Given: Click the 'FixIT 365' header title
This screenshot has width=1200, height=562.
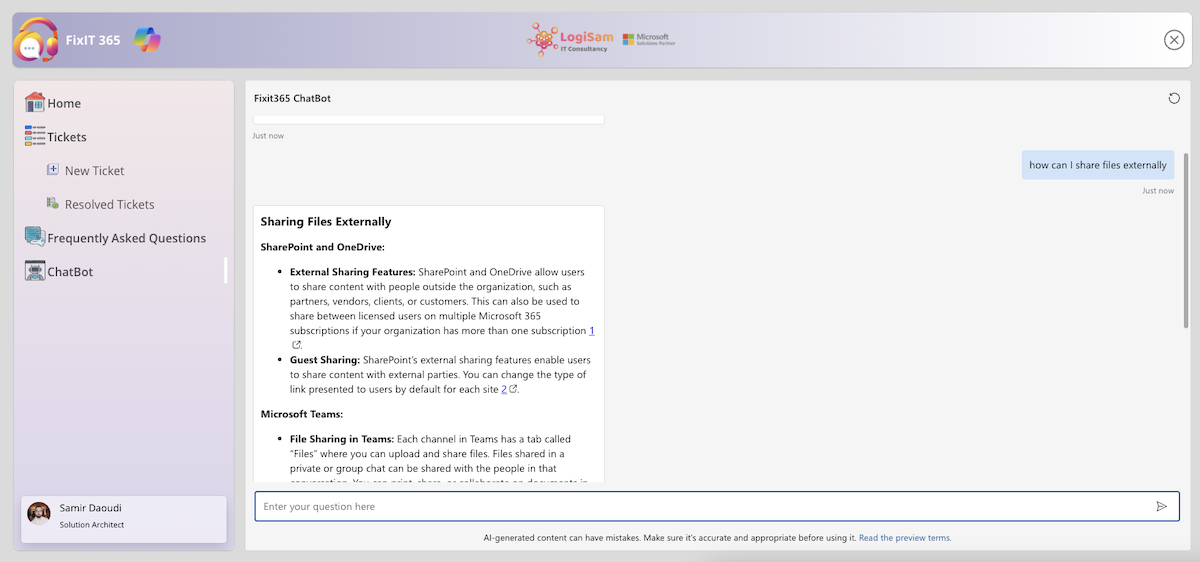Looking at the screenshot, I should click(x=93, y=40).
